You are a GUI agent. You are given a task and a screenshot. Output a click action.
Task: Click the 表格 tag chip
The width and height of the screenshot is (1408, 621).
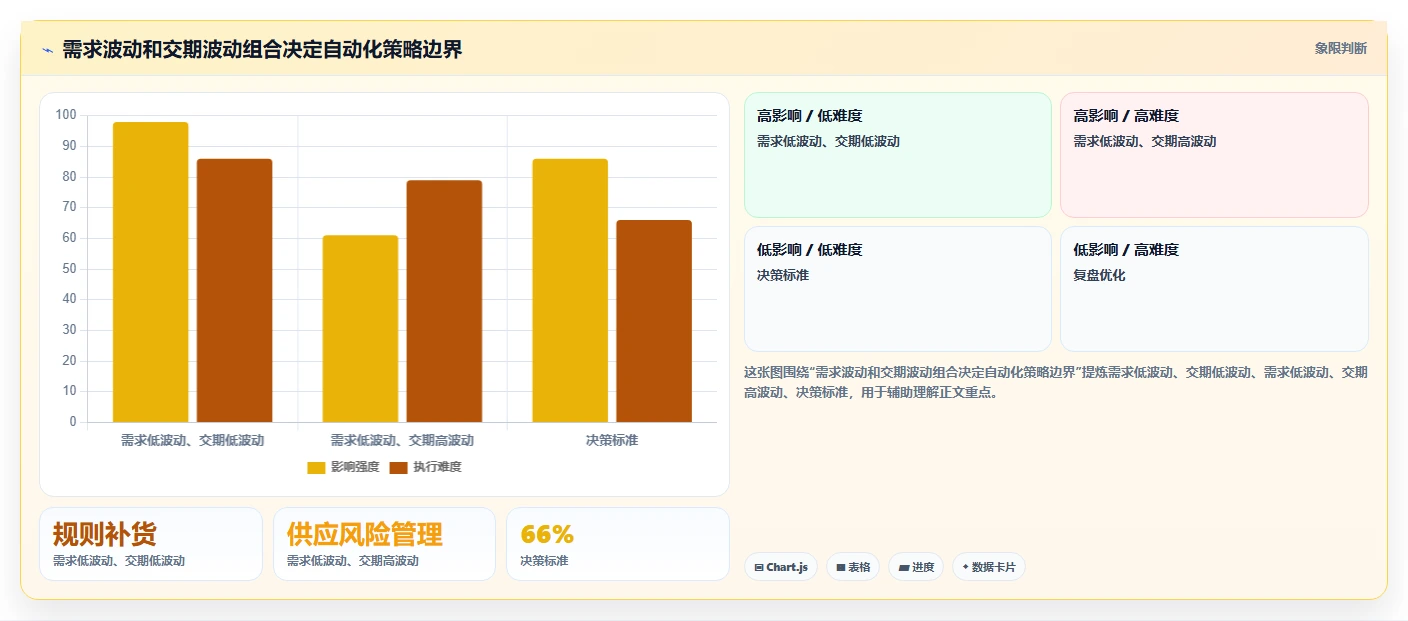pos(853,567)
